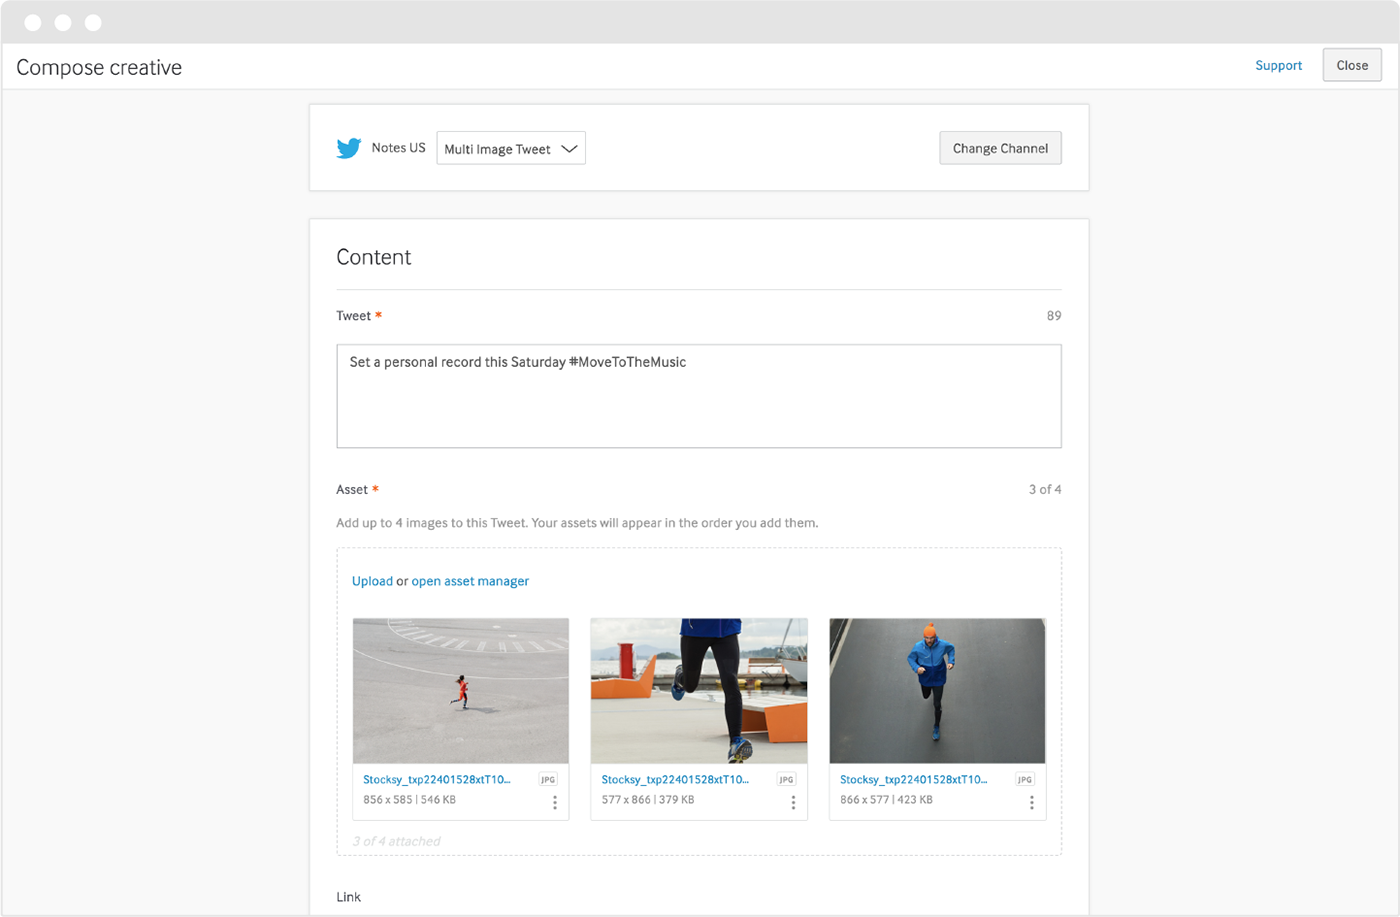Viewport: 1400px width, 917px height.
Task: Click the Change Channel button
Action: coord(1000,148)
